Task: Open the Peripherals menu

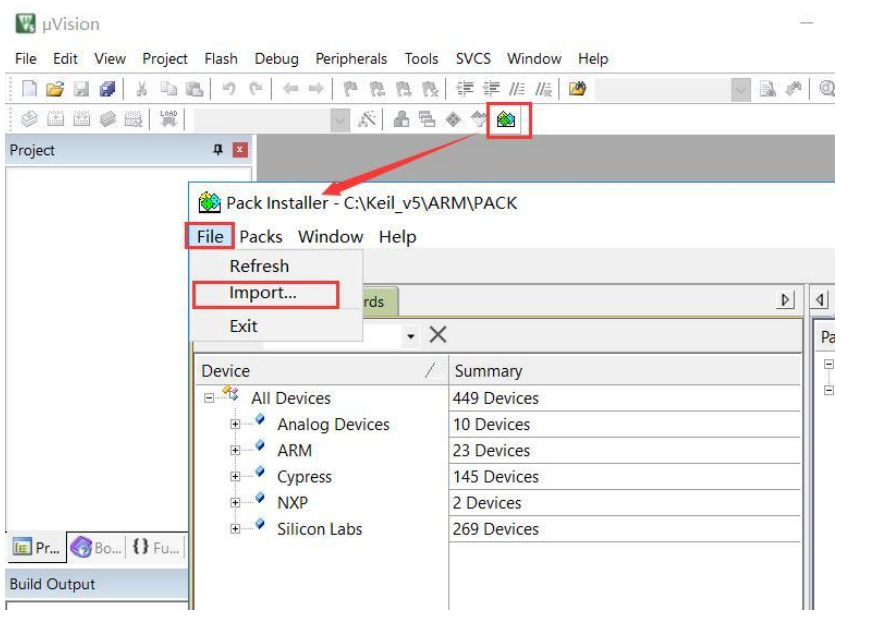Action: pyautogui.click(x=351, y=59)
